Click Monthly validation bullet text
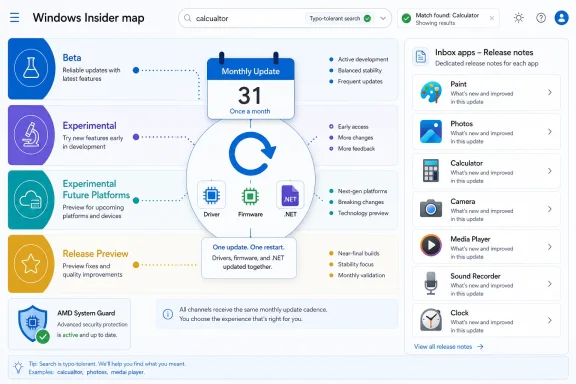The image size is (576, 384). pos(361,275)
